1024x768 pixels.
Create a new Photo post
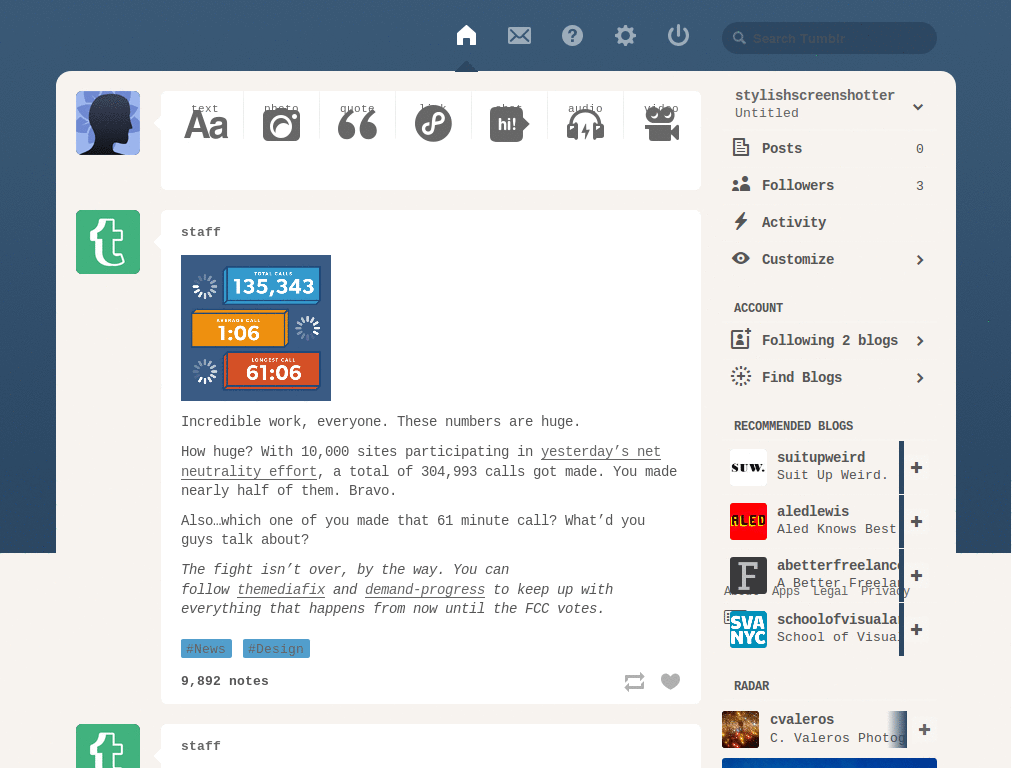[281, 122]
